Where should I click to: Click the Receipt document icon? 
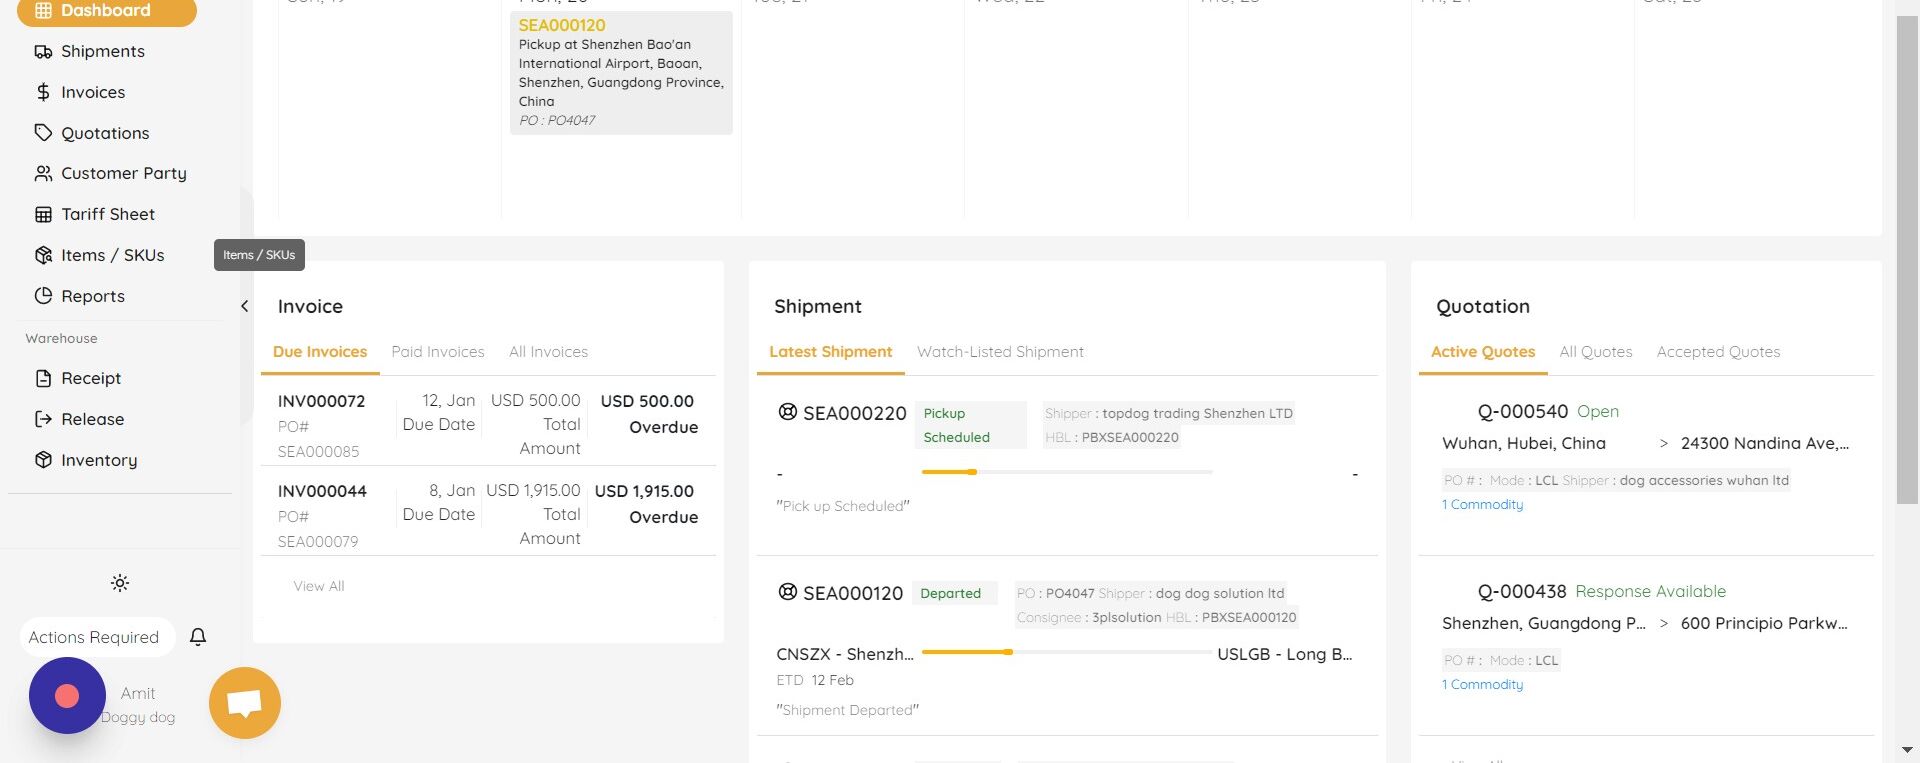coord(43,378)
